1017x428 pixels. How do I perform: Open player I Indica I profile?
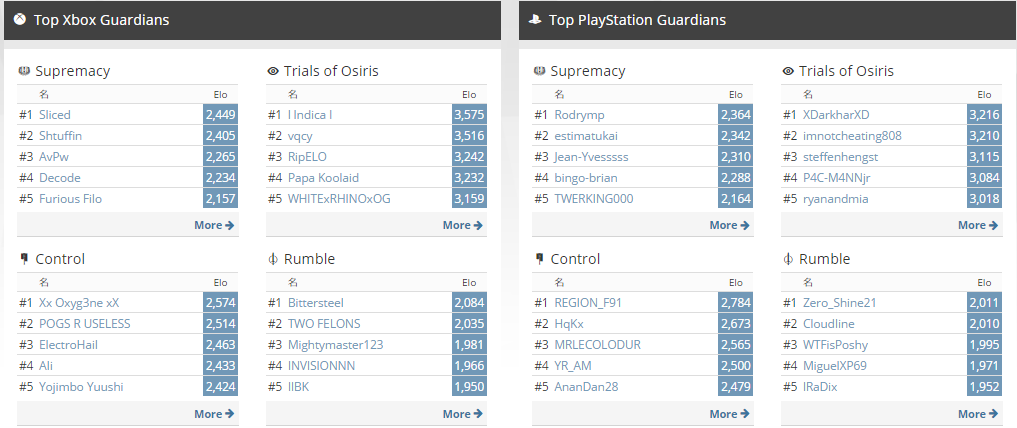[x=310, y=115]
